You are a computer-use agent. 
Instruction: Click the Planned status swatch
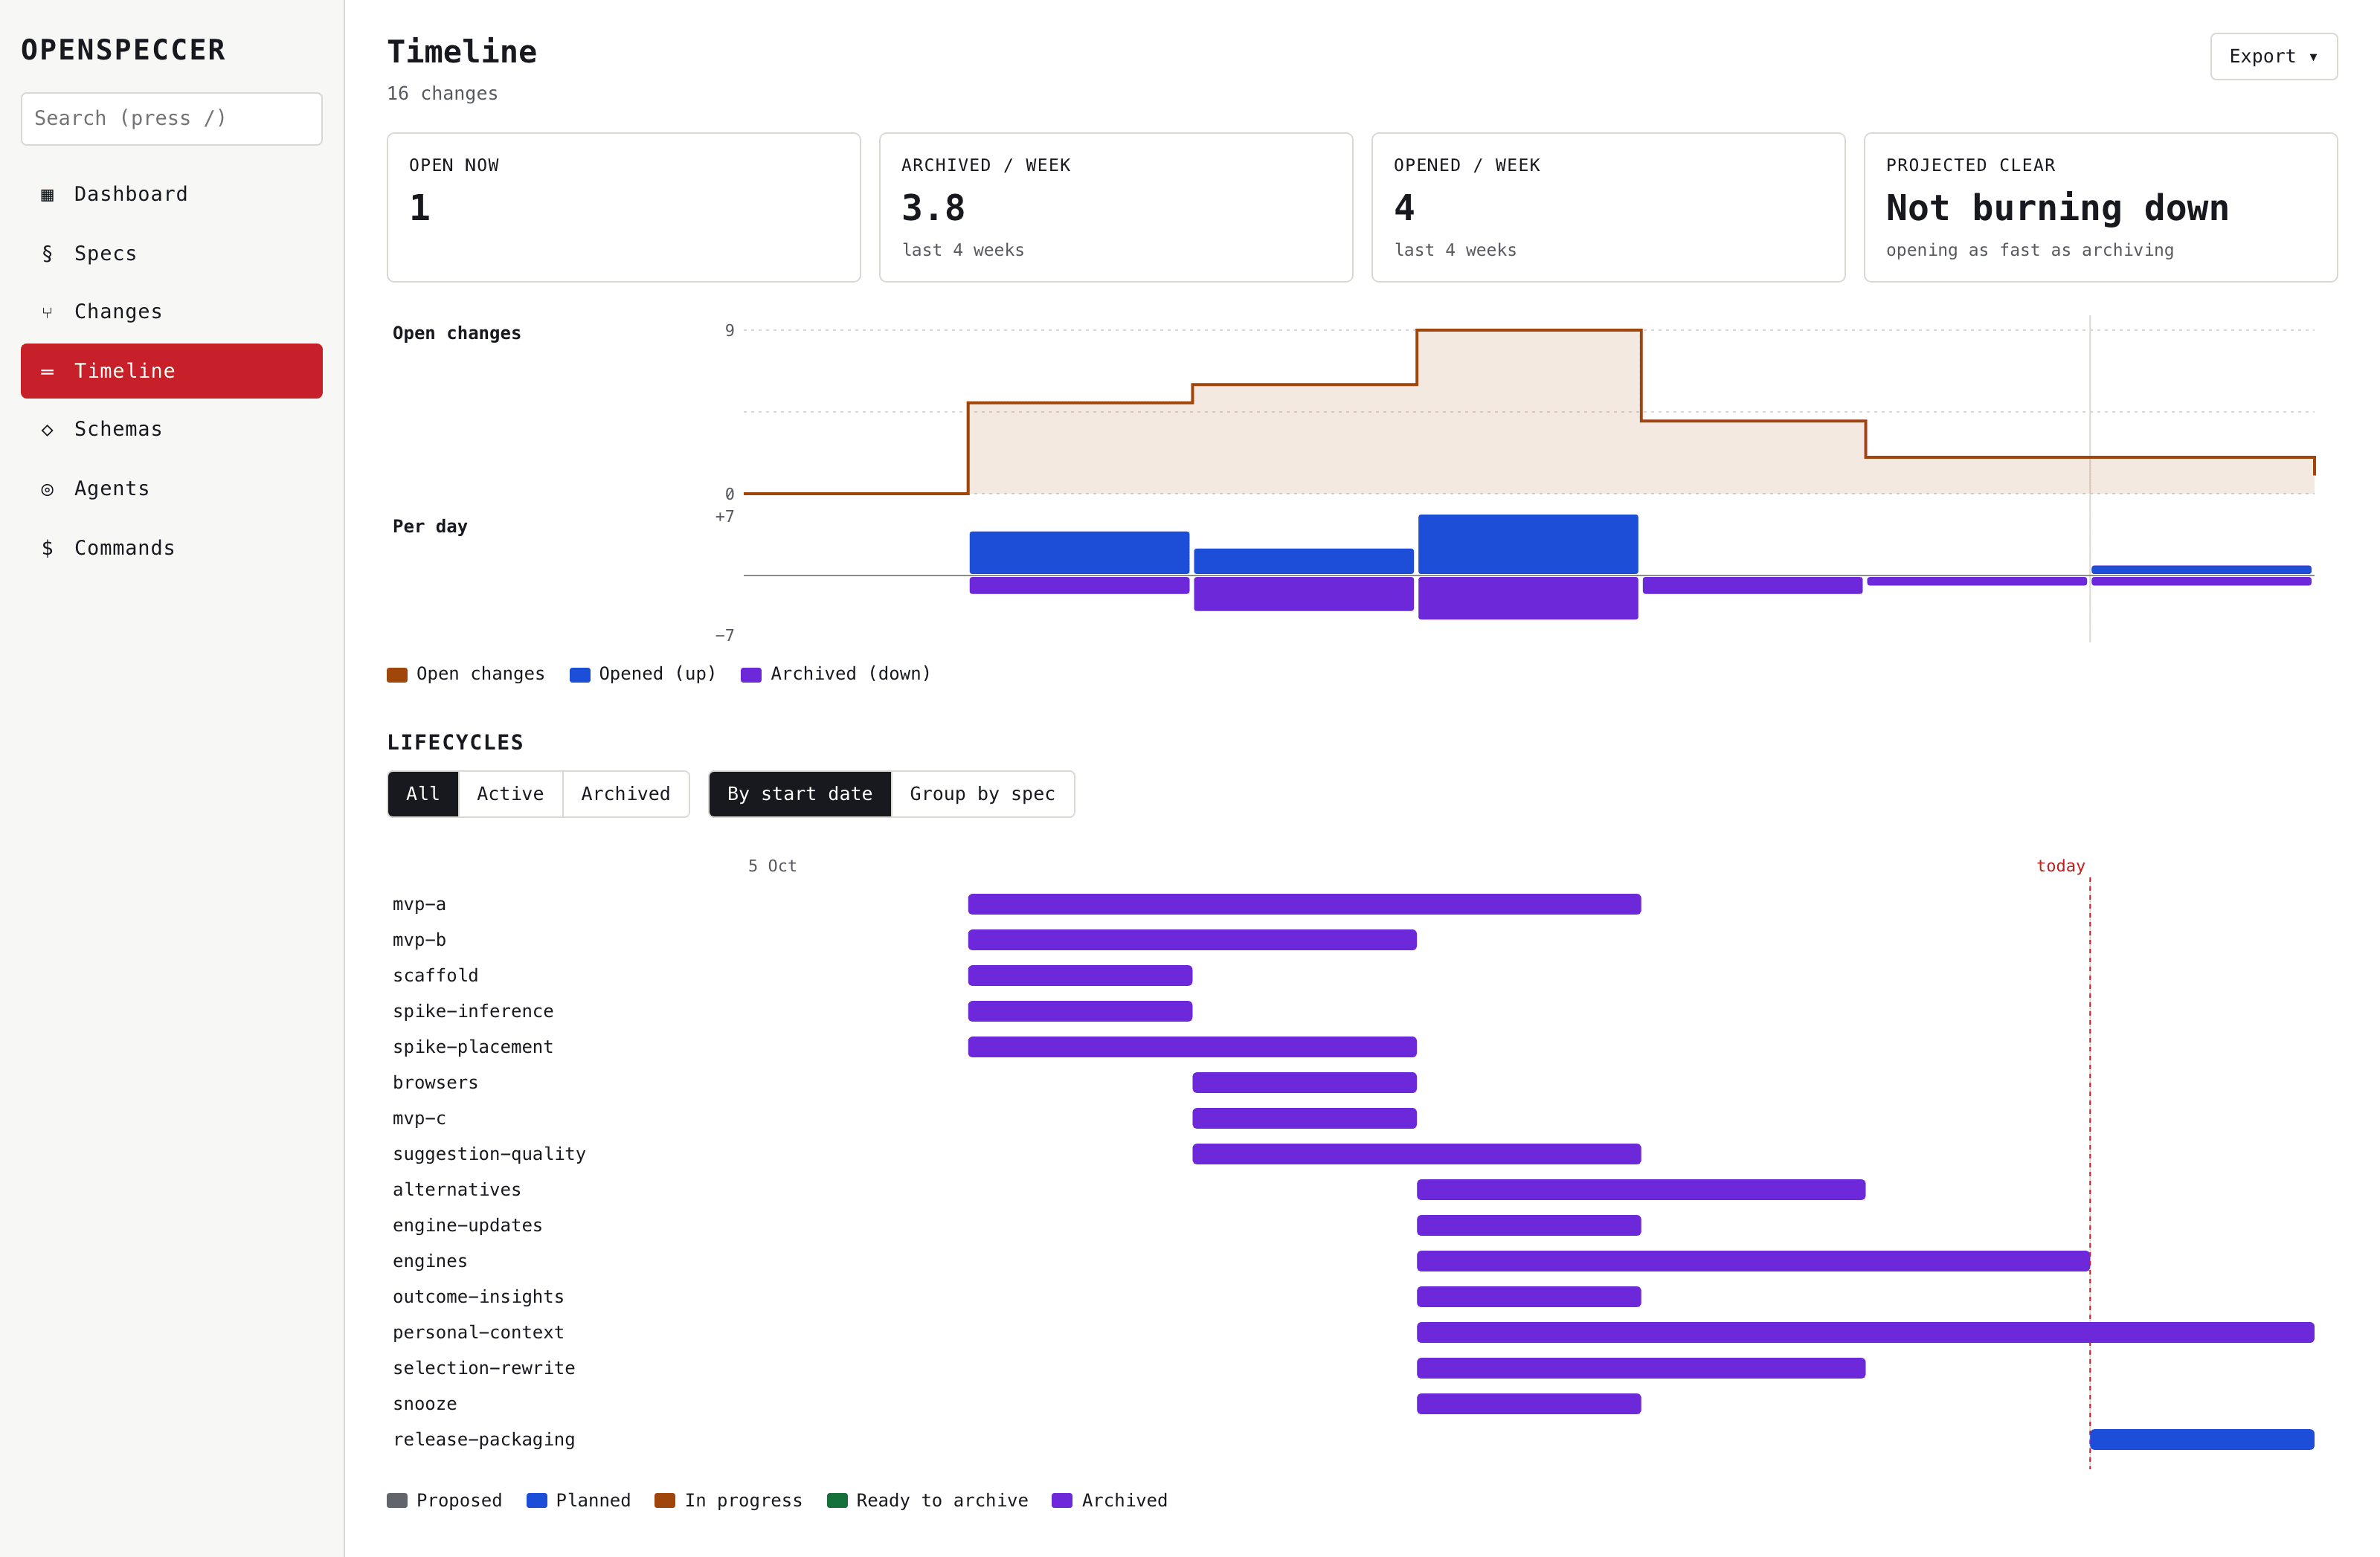pyautogui.click(x=537, y=1501)
